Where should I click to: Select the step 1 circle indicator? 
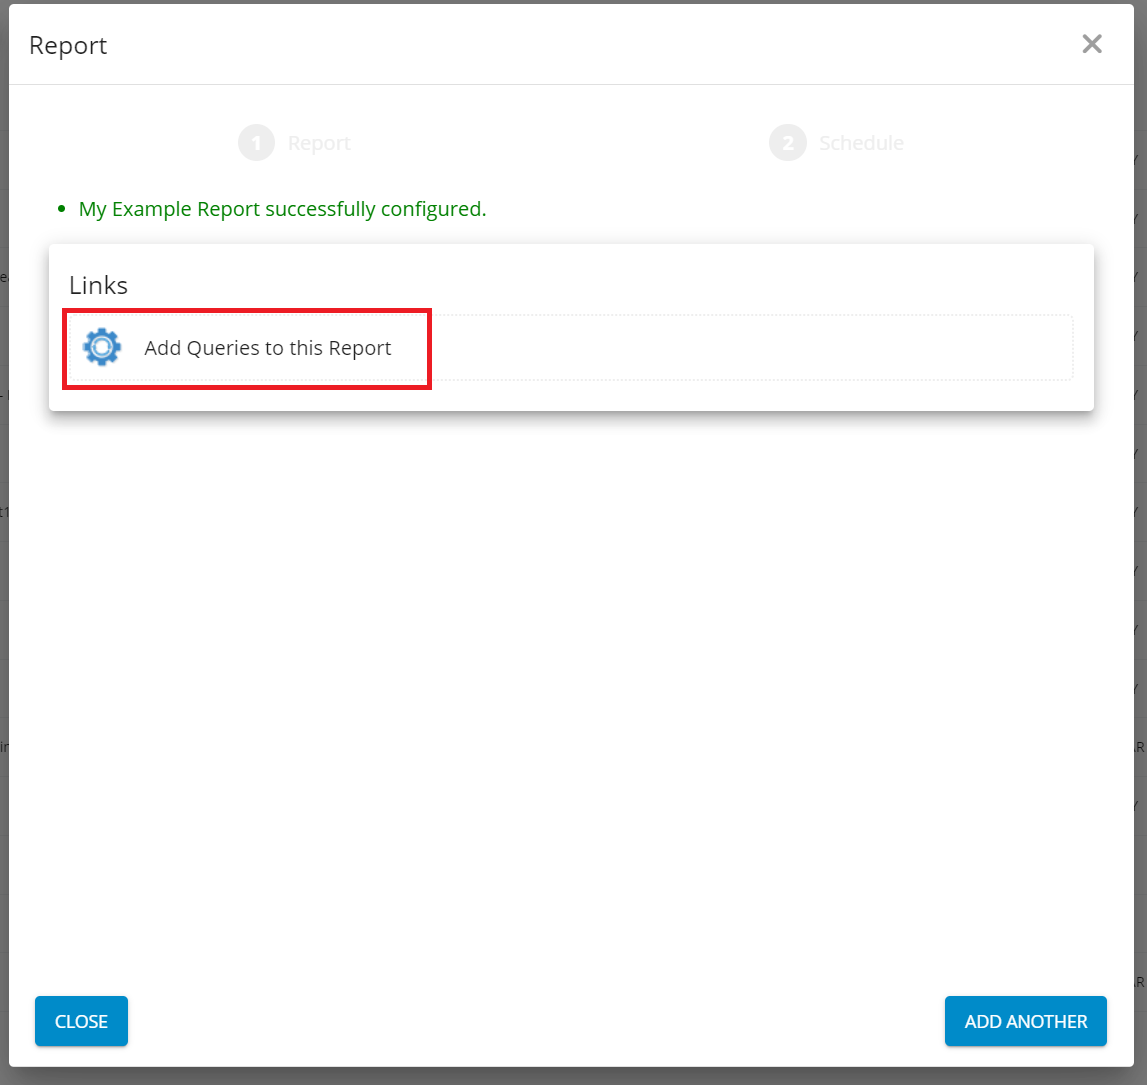[x=256, y=143]
